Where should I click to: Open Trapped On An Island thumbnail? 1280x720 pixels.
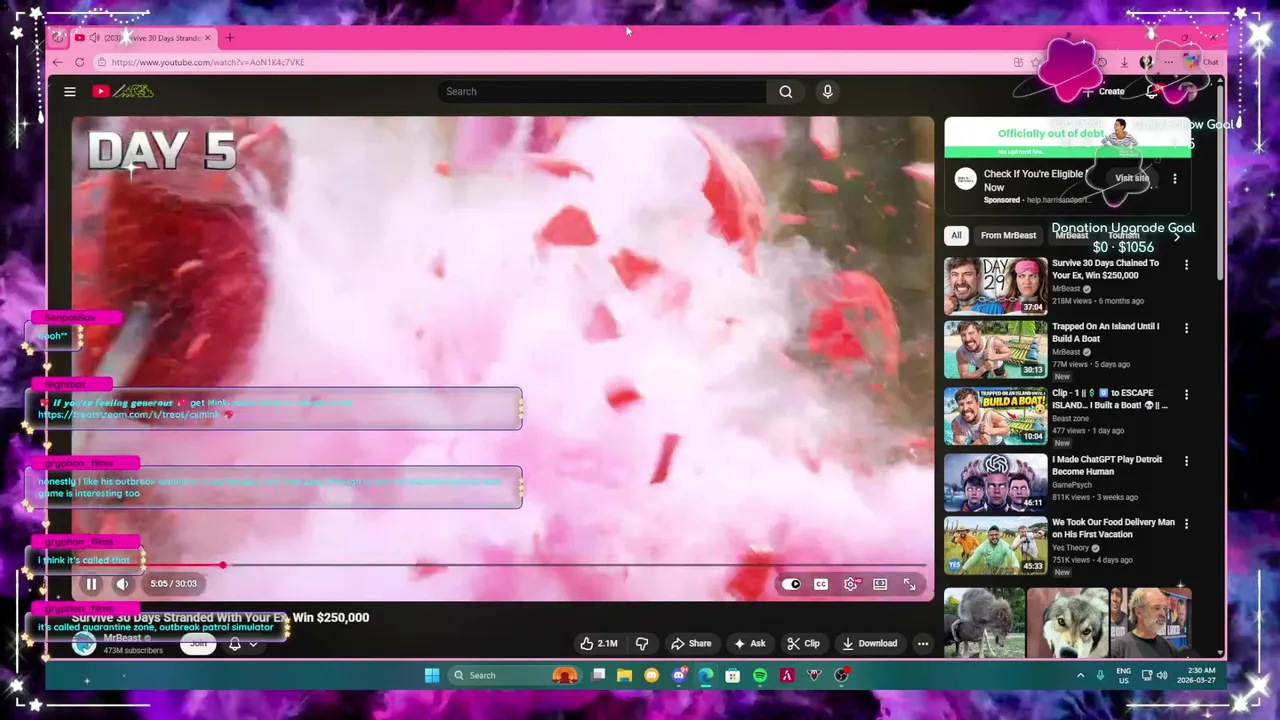coord(996,349)
